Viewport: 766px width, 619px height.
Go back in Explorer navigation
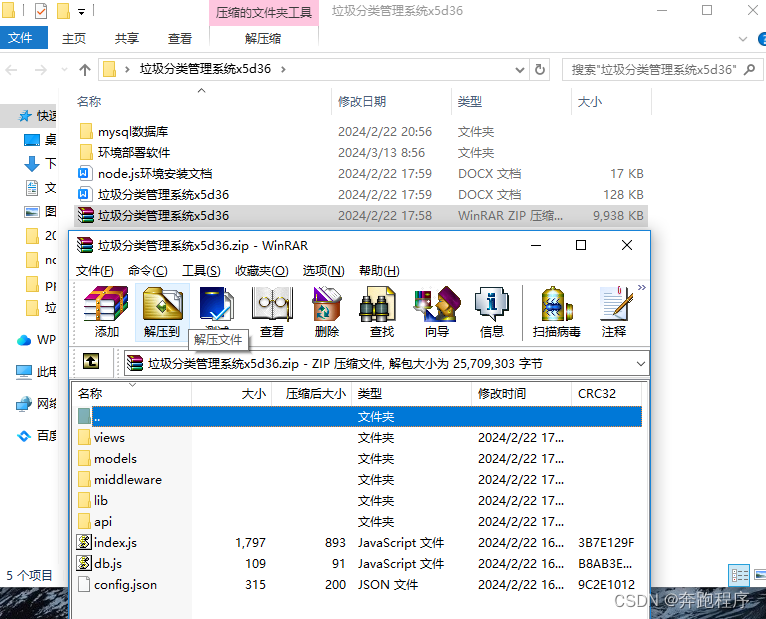click(x=11, y=70)
